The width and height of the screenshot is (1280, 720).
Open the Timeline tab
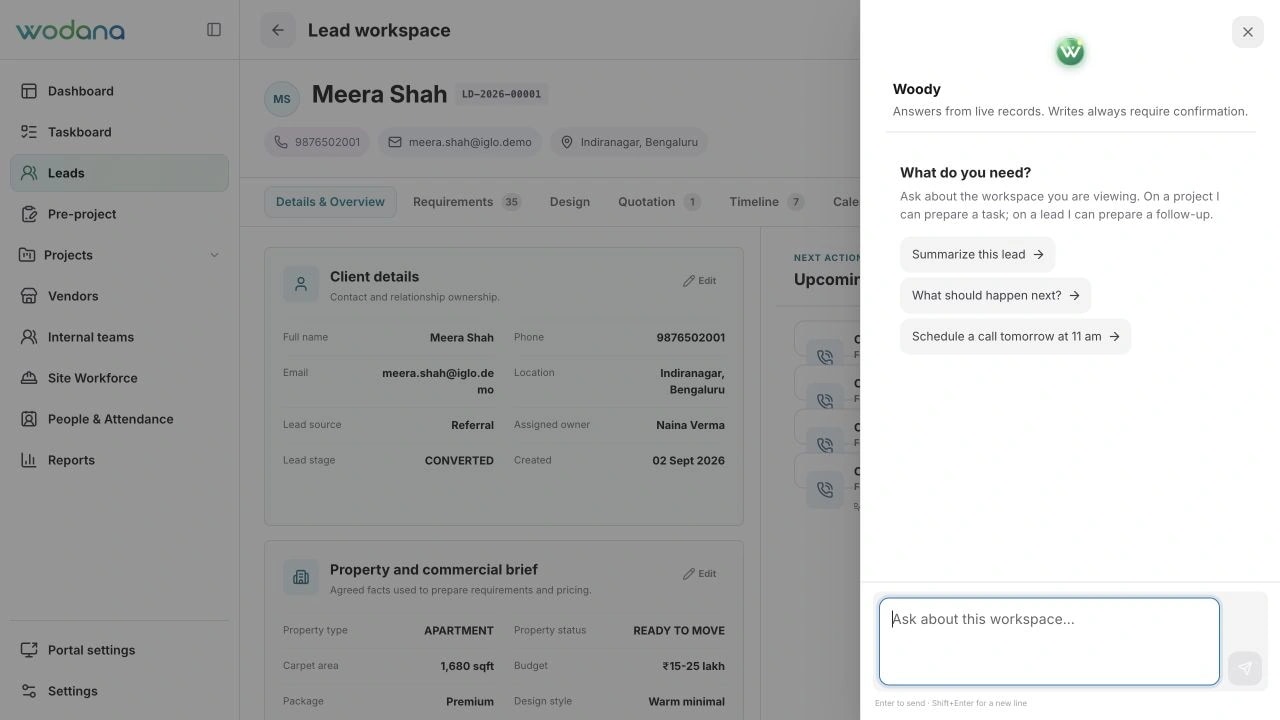click(767, 202)
